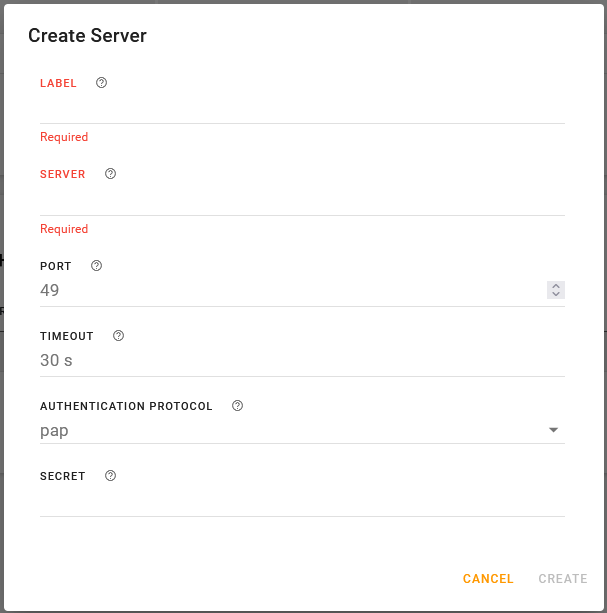Image resolution: width=607 pixels, height=613 pixels.
Task: Click the Create Server dialog title
Action: [87, 36]
